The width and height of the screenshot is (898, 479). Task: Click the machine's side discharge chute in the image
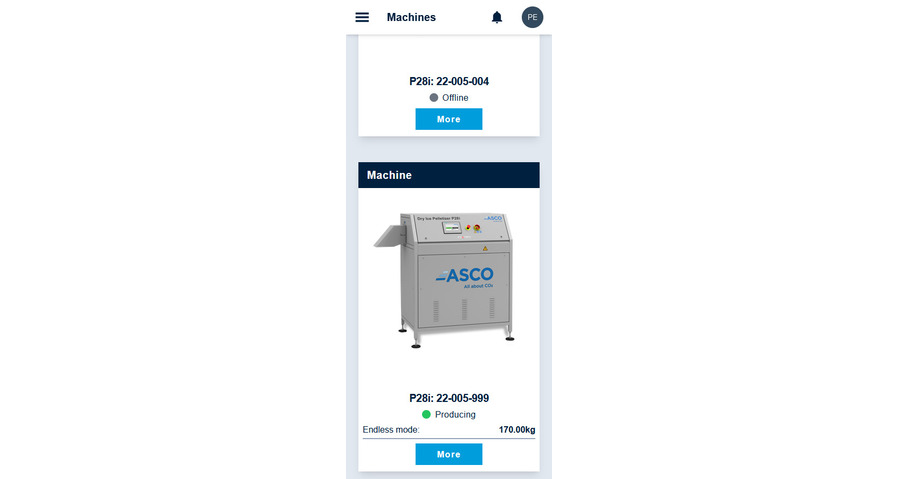(391, 236)
